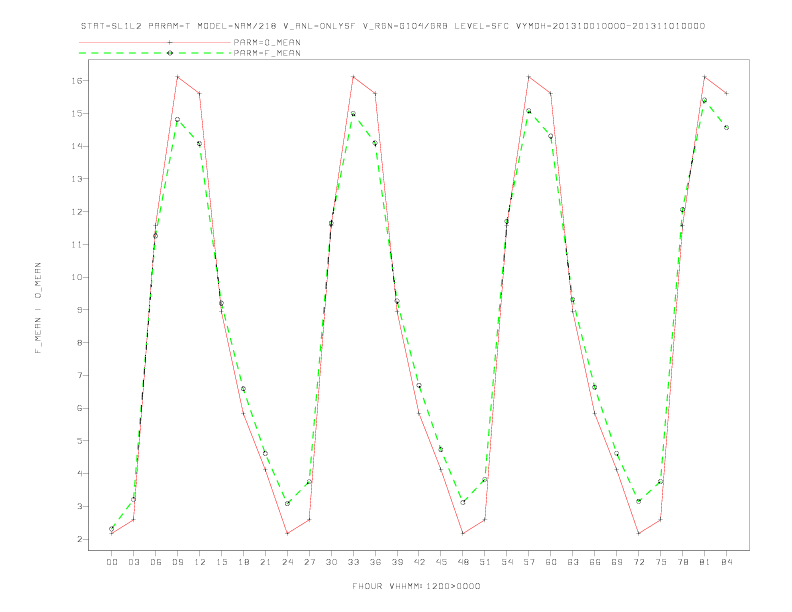The width and height of the screenshot is (792, 612).
Task: Click x-axis tick label 06
Action: click(x=156, y=562)
